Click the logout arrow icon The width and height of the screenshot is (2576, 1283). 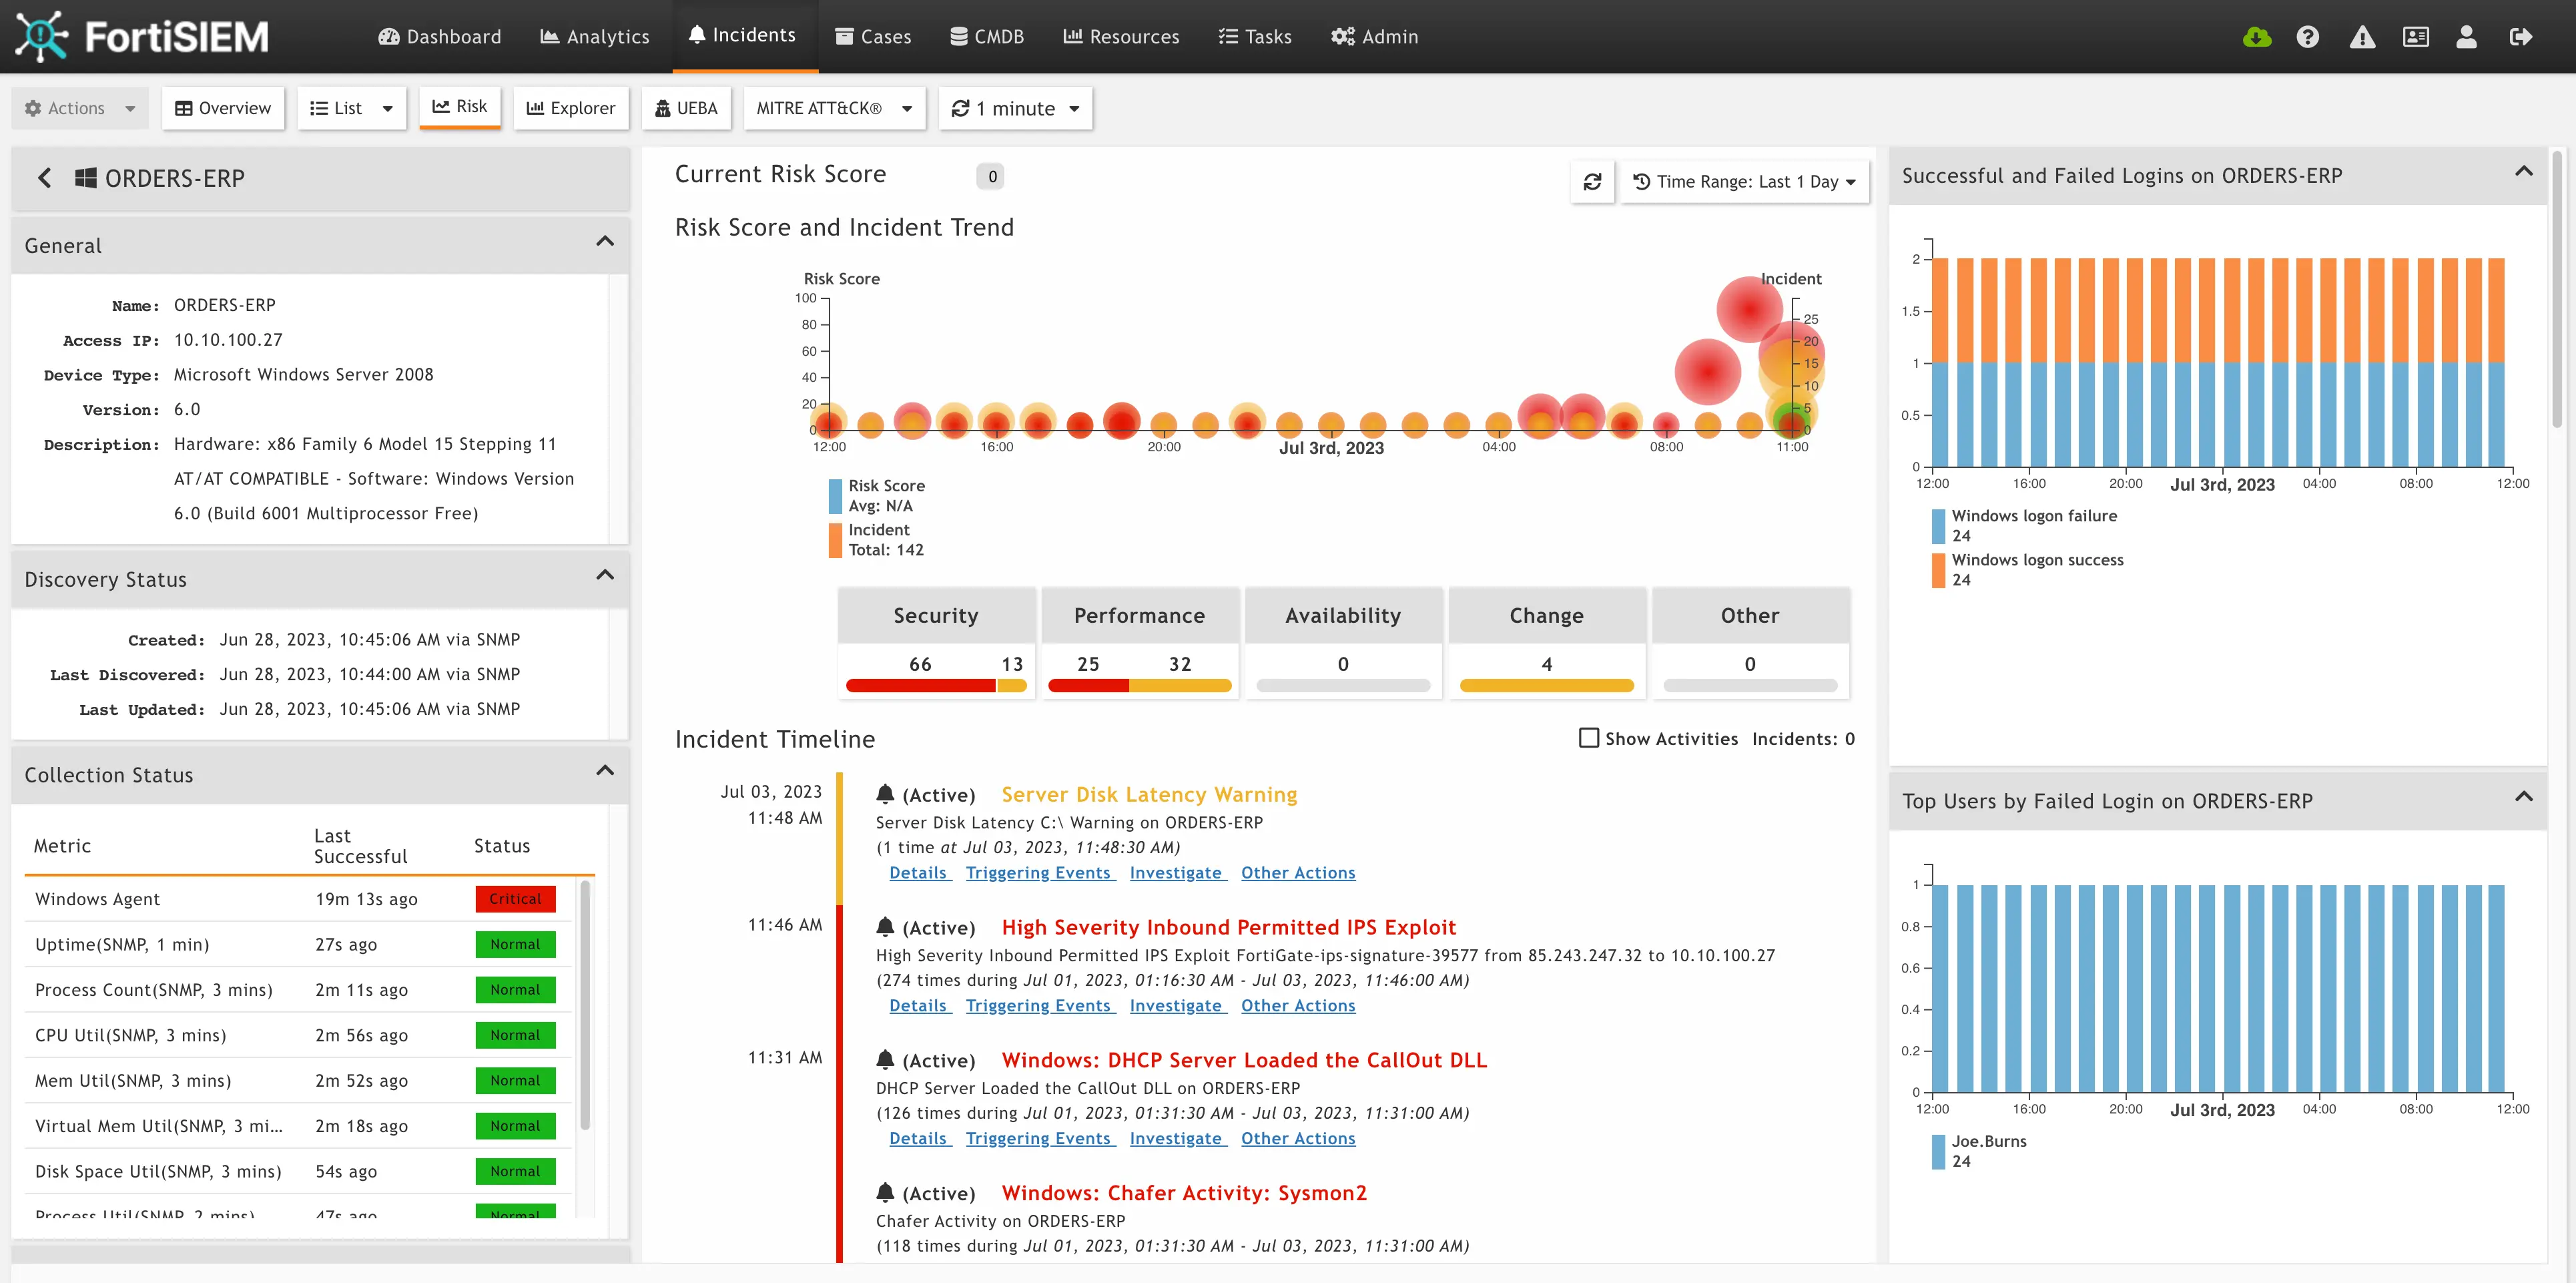[x=2520, y=37]
